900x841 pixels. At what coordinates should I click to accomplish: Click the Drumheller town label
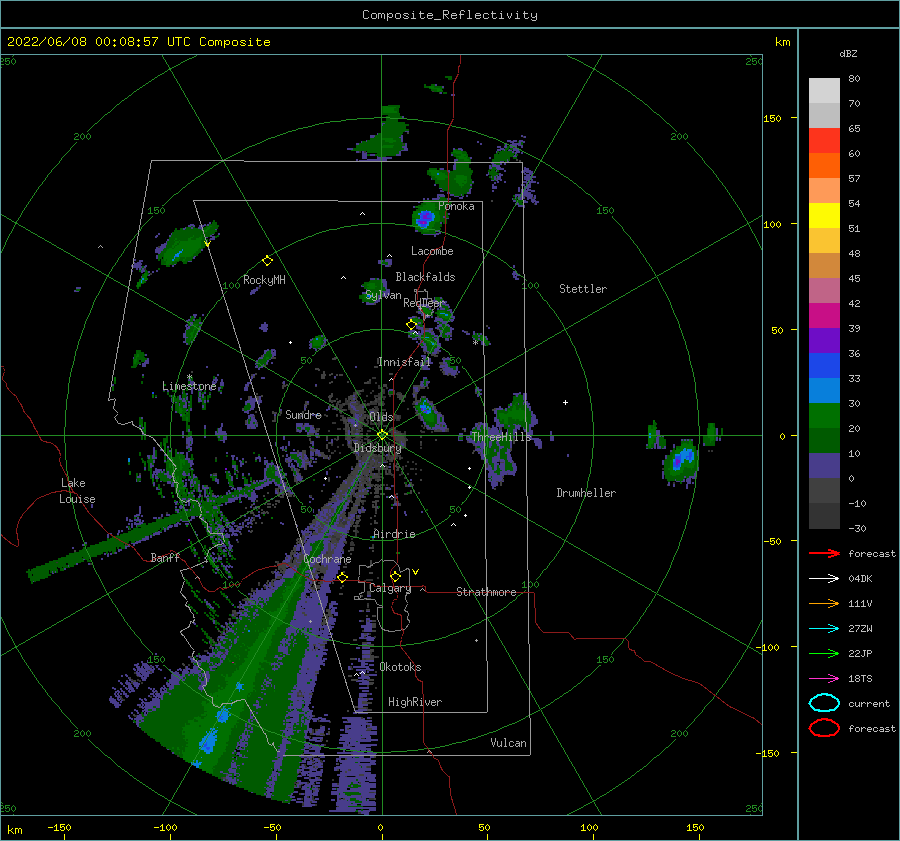586,493
